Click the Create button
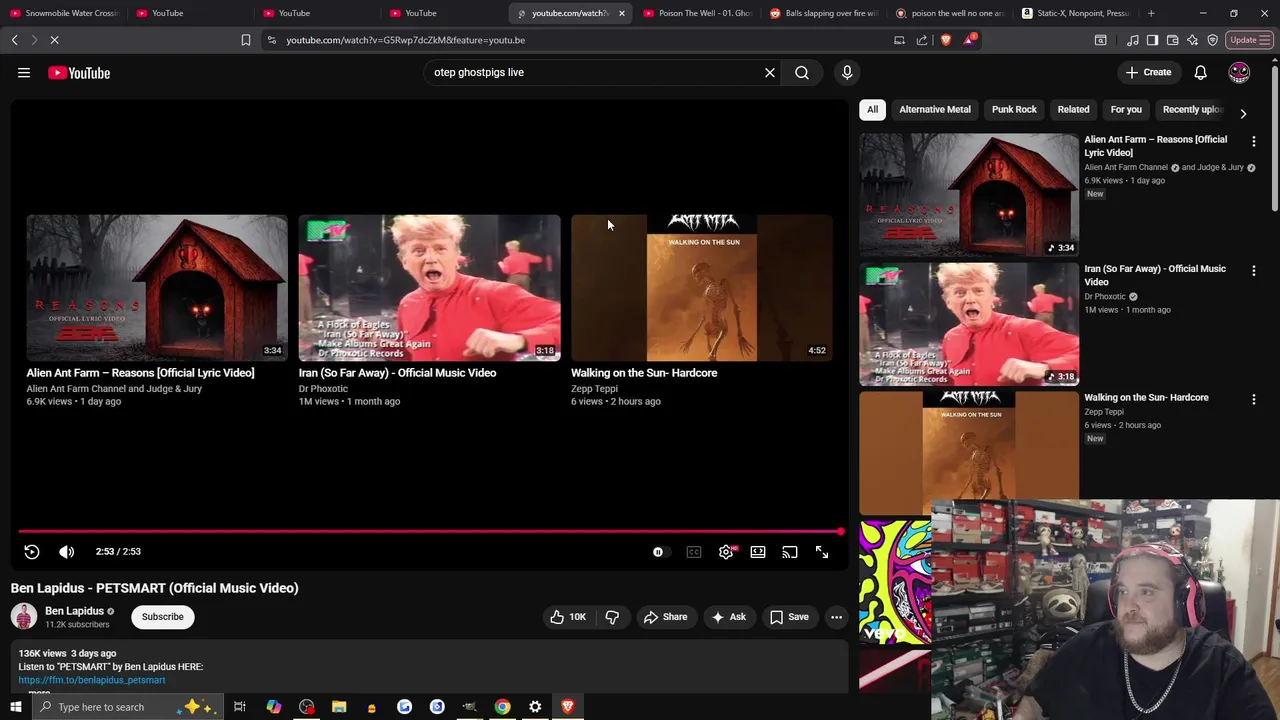This screenshot has height=720, width=1280. [x=1148, y=72]
